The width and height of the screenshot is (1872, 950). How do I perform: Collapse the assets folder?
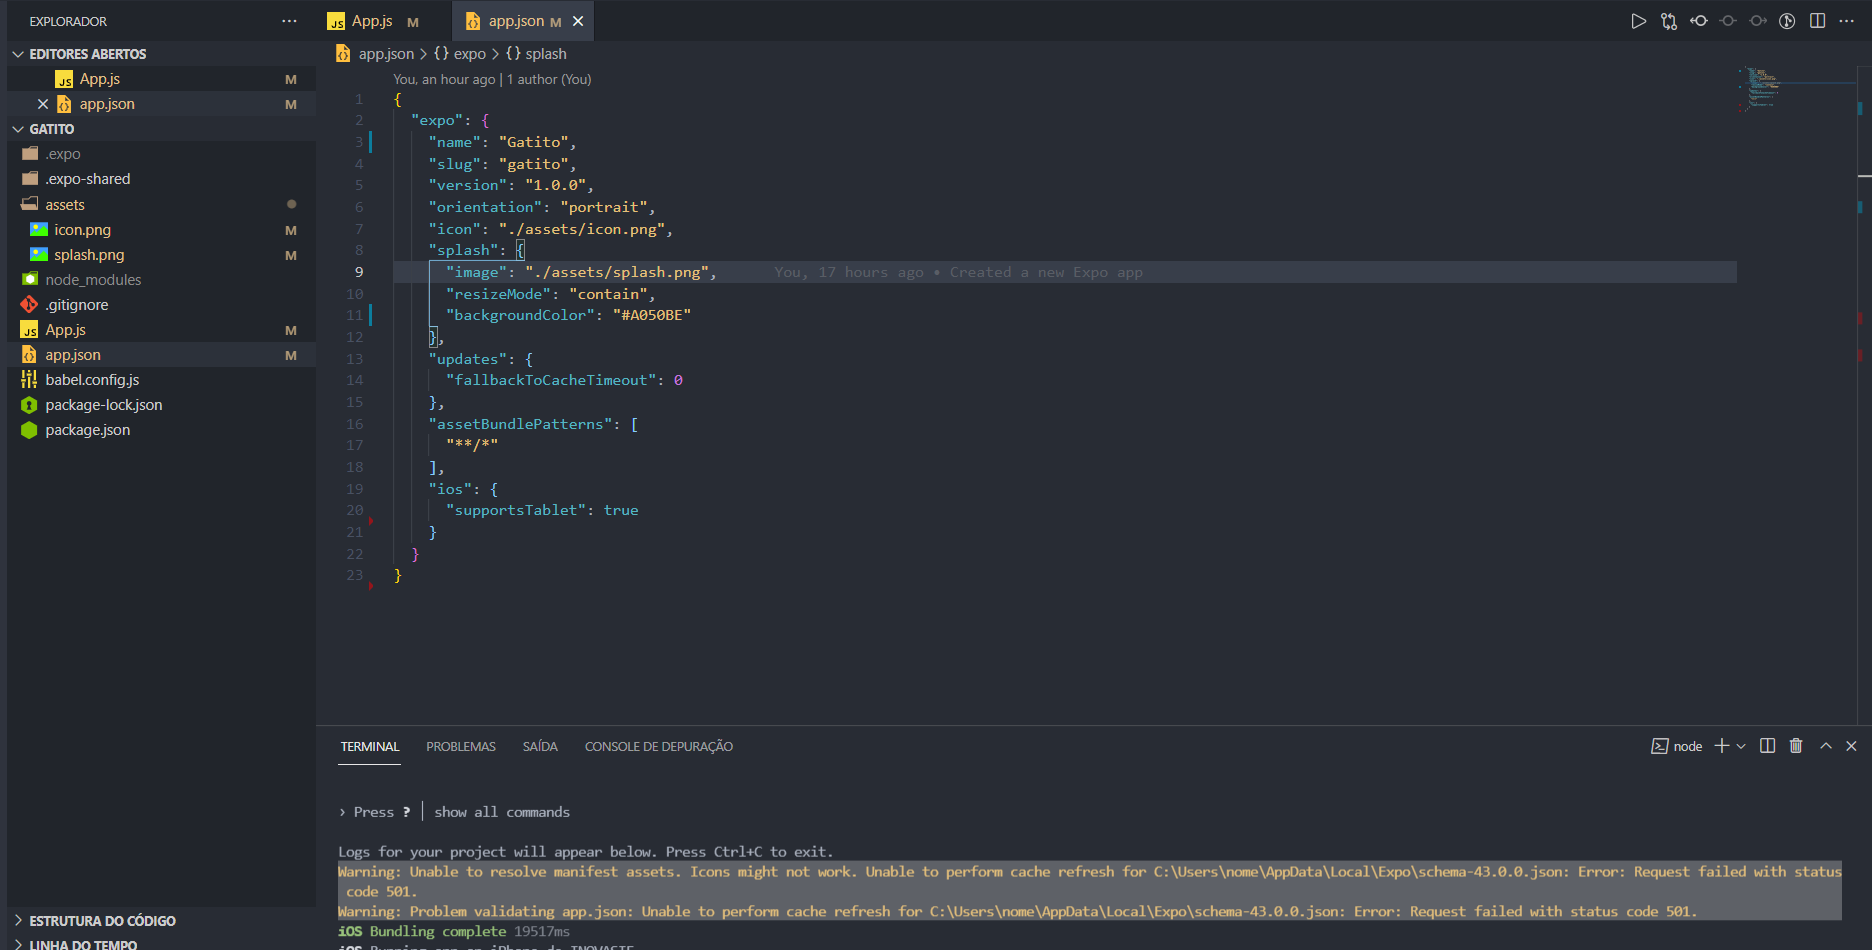(162, 205)
